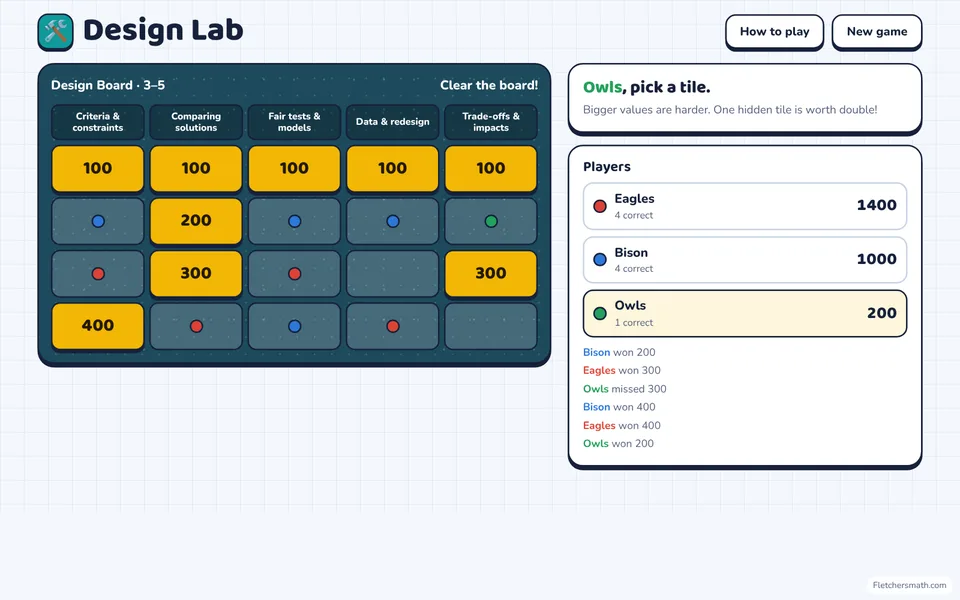
Task: Select the Bison player card
Action: pyautogui.click(x=744, y=260)
